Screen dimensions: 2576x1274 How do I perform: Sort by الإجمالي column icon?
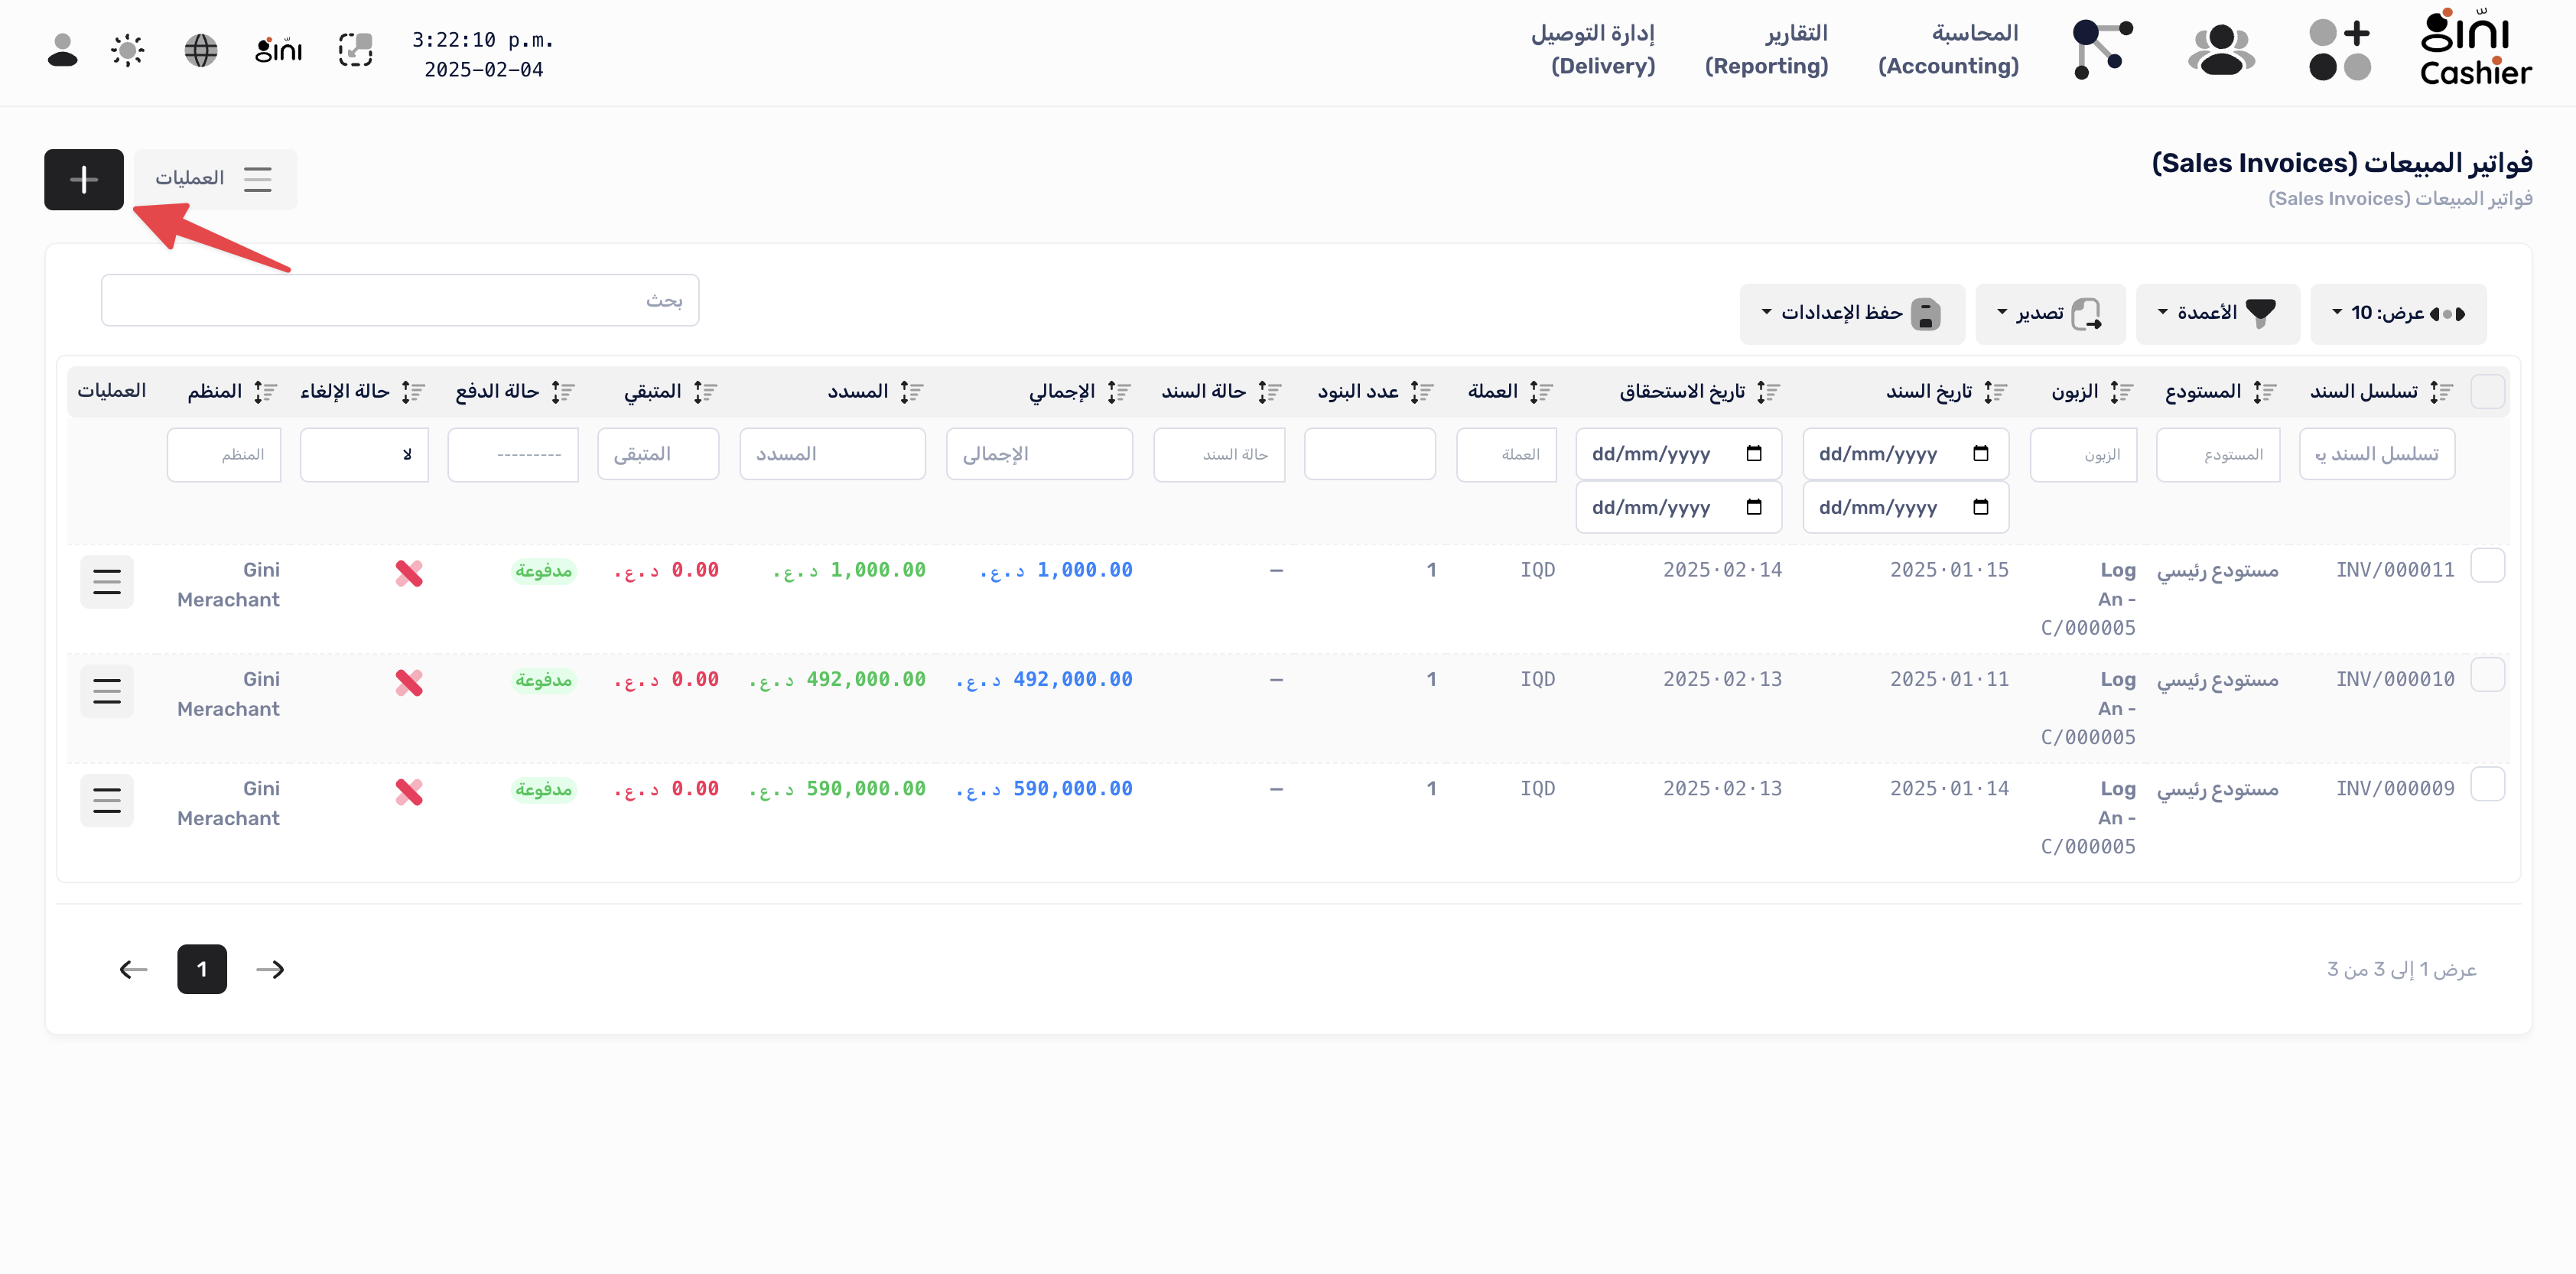pos(1119,392)
